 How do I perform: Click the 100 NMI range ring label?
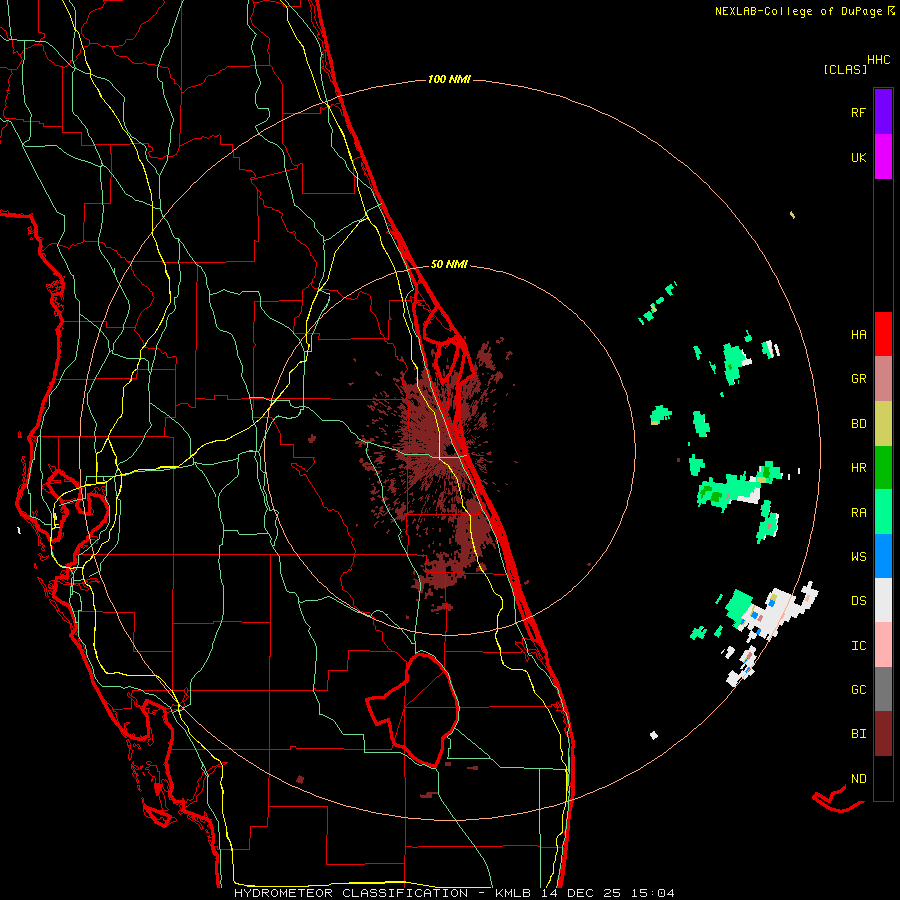(x=449, y=79)
